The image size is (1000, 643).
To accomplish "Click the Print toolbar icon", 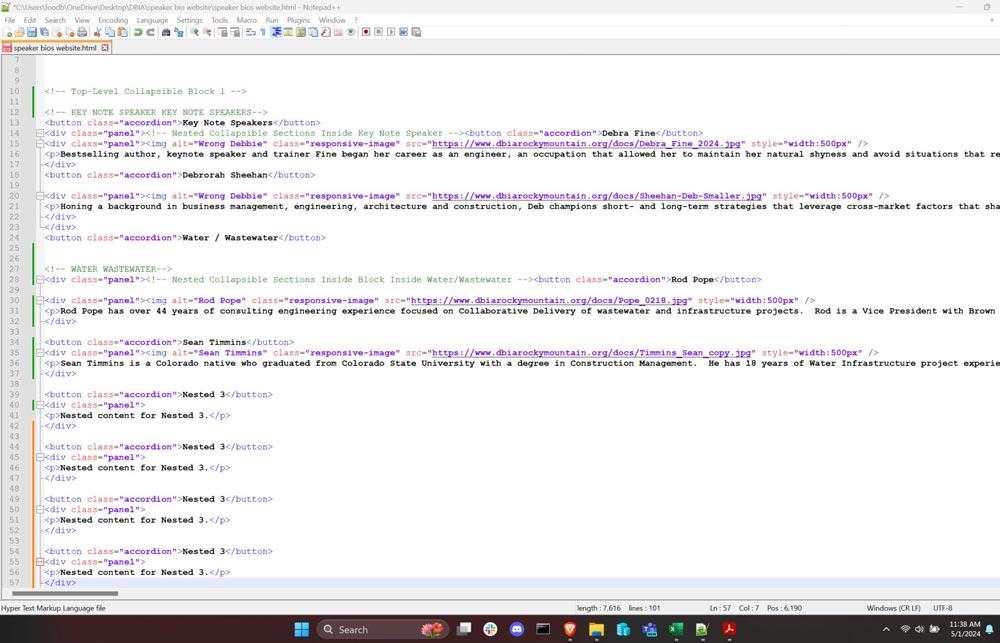I will pos(82,32).
